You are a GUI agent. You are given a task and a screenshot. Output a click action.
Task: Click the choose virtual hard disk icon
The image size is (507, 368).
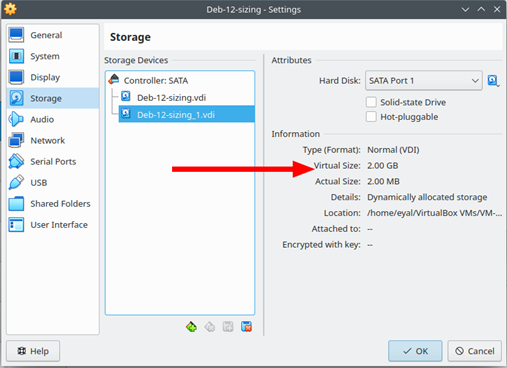pyautogui.click(x=493, y=81)
